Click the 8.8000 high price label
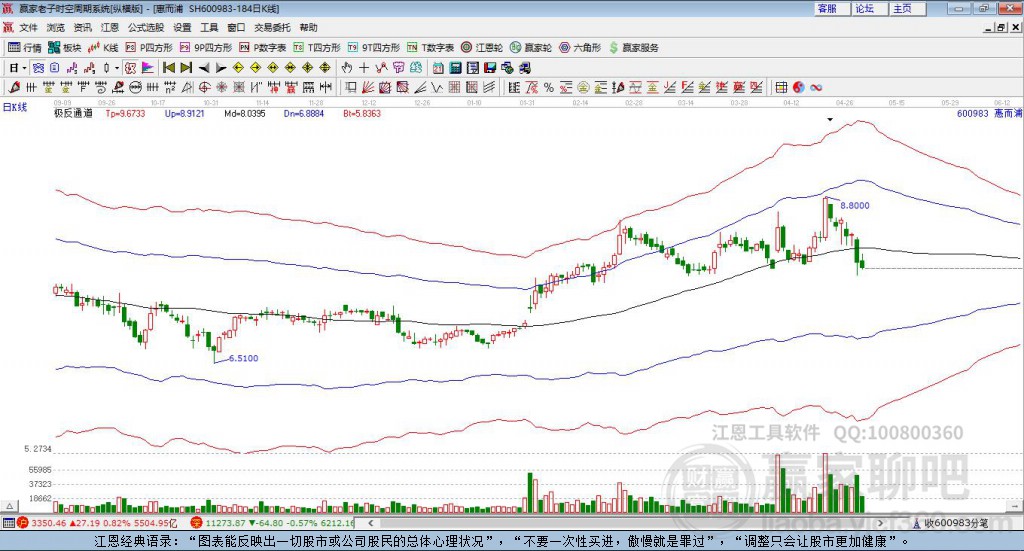 (x=855, y=206)
